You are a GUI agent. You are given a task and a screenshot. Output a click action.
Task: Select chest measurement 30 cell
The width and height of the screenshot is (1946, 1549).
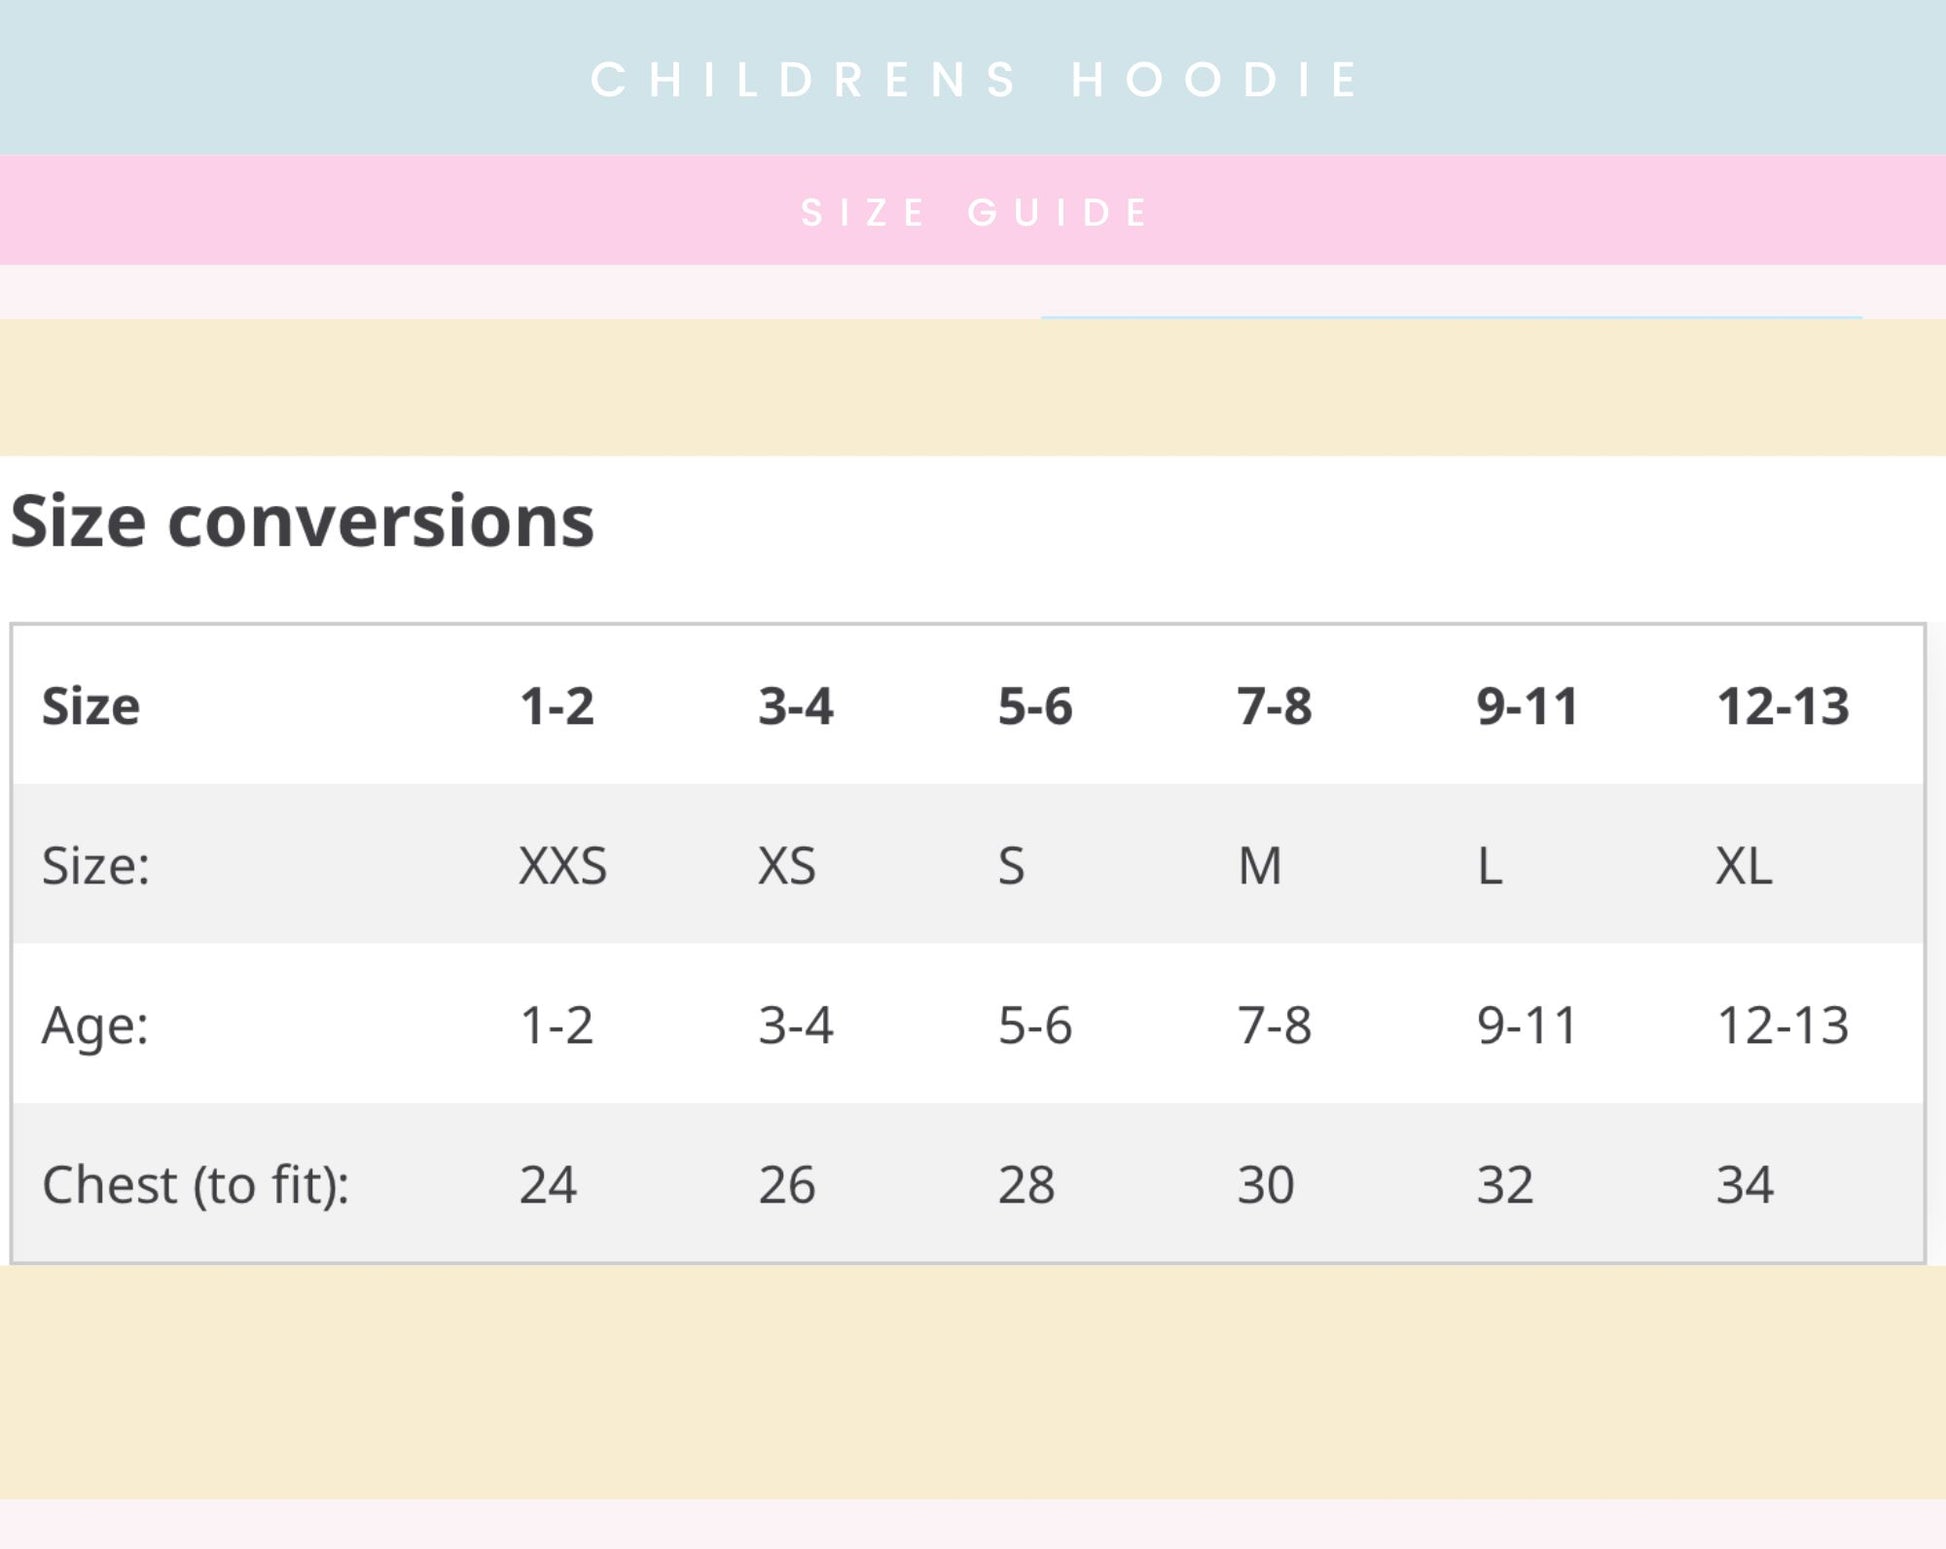(x=1266, y=1185)
